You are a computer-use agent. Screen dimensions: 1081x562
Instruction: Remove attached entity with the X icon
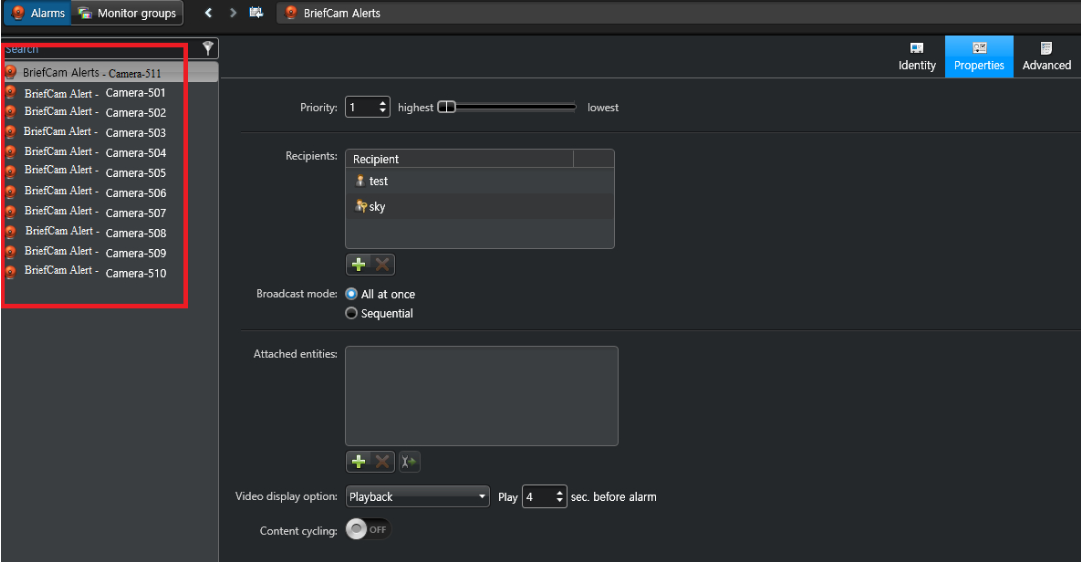382,461
